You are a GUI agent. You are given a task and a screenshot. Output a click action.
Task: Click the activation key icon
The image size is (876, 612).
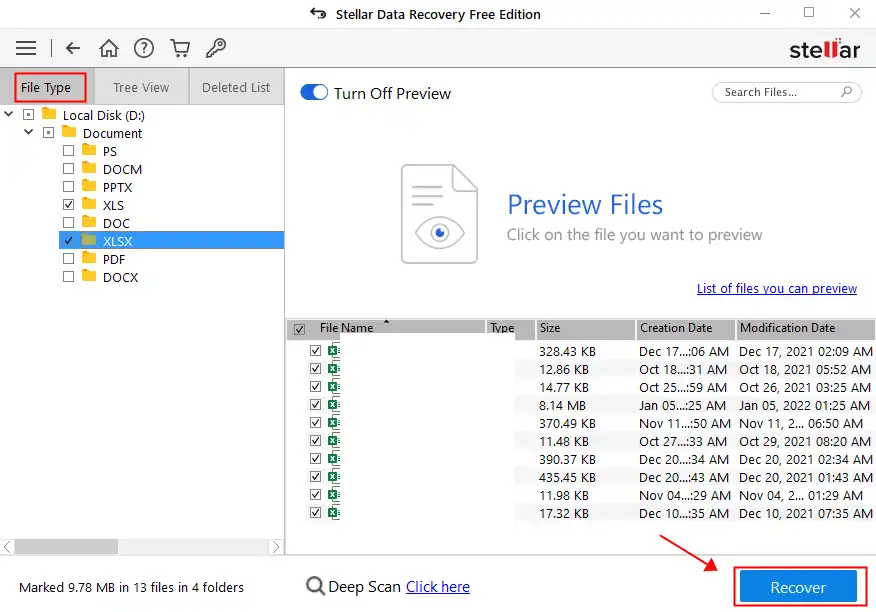pos(216,48)
